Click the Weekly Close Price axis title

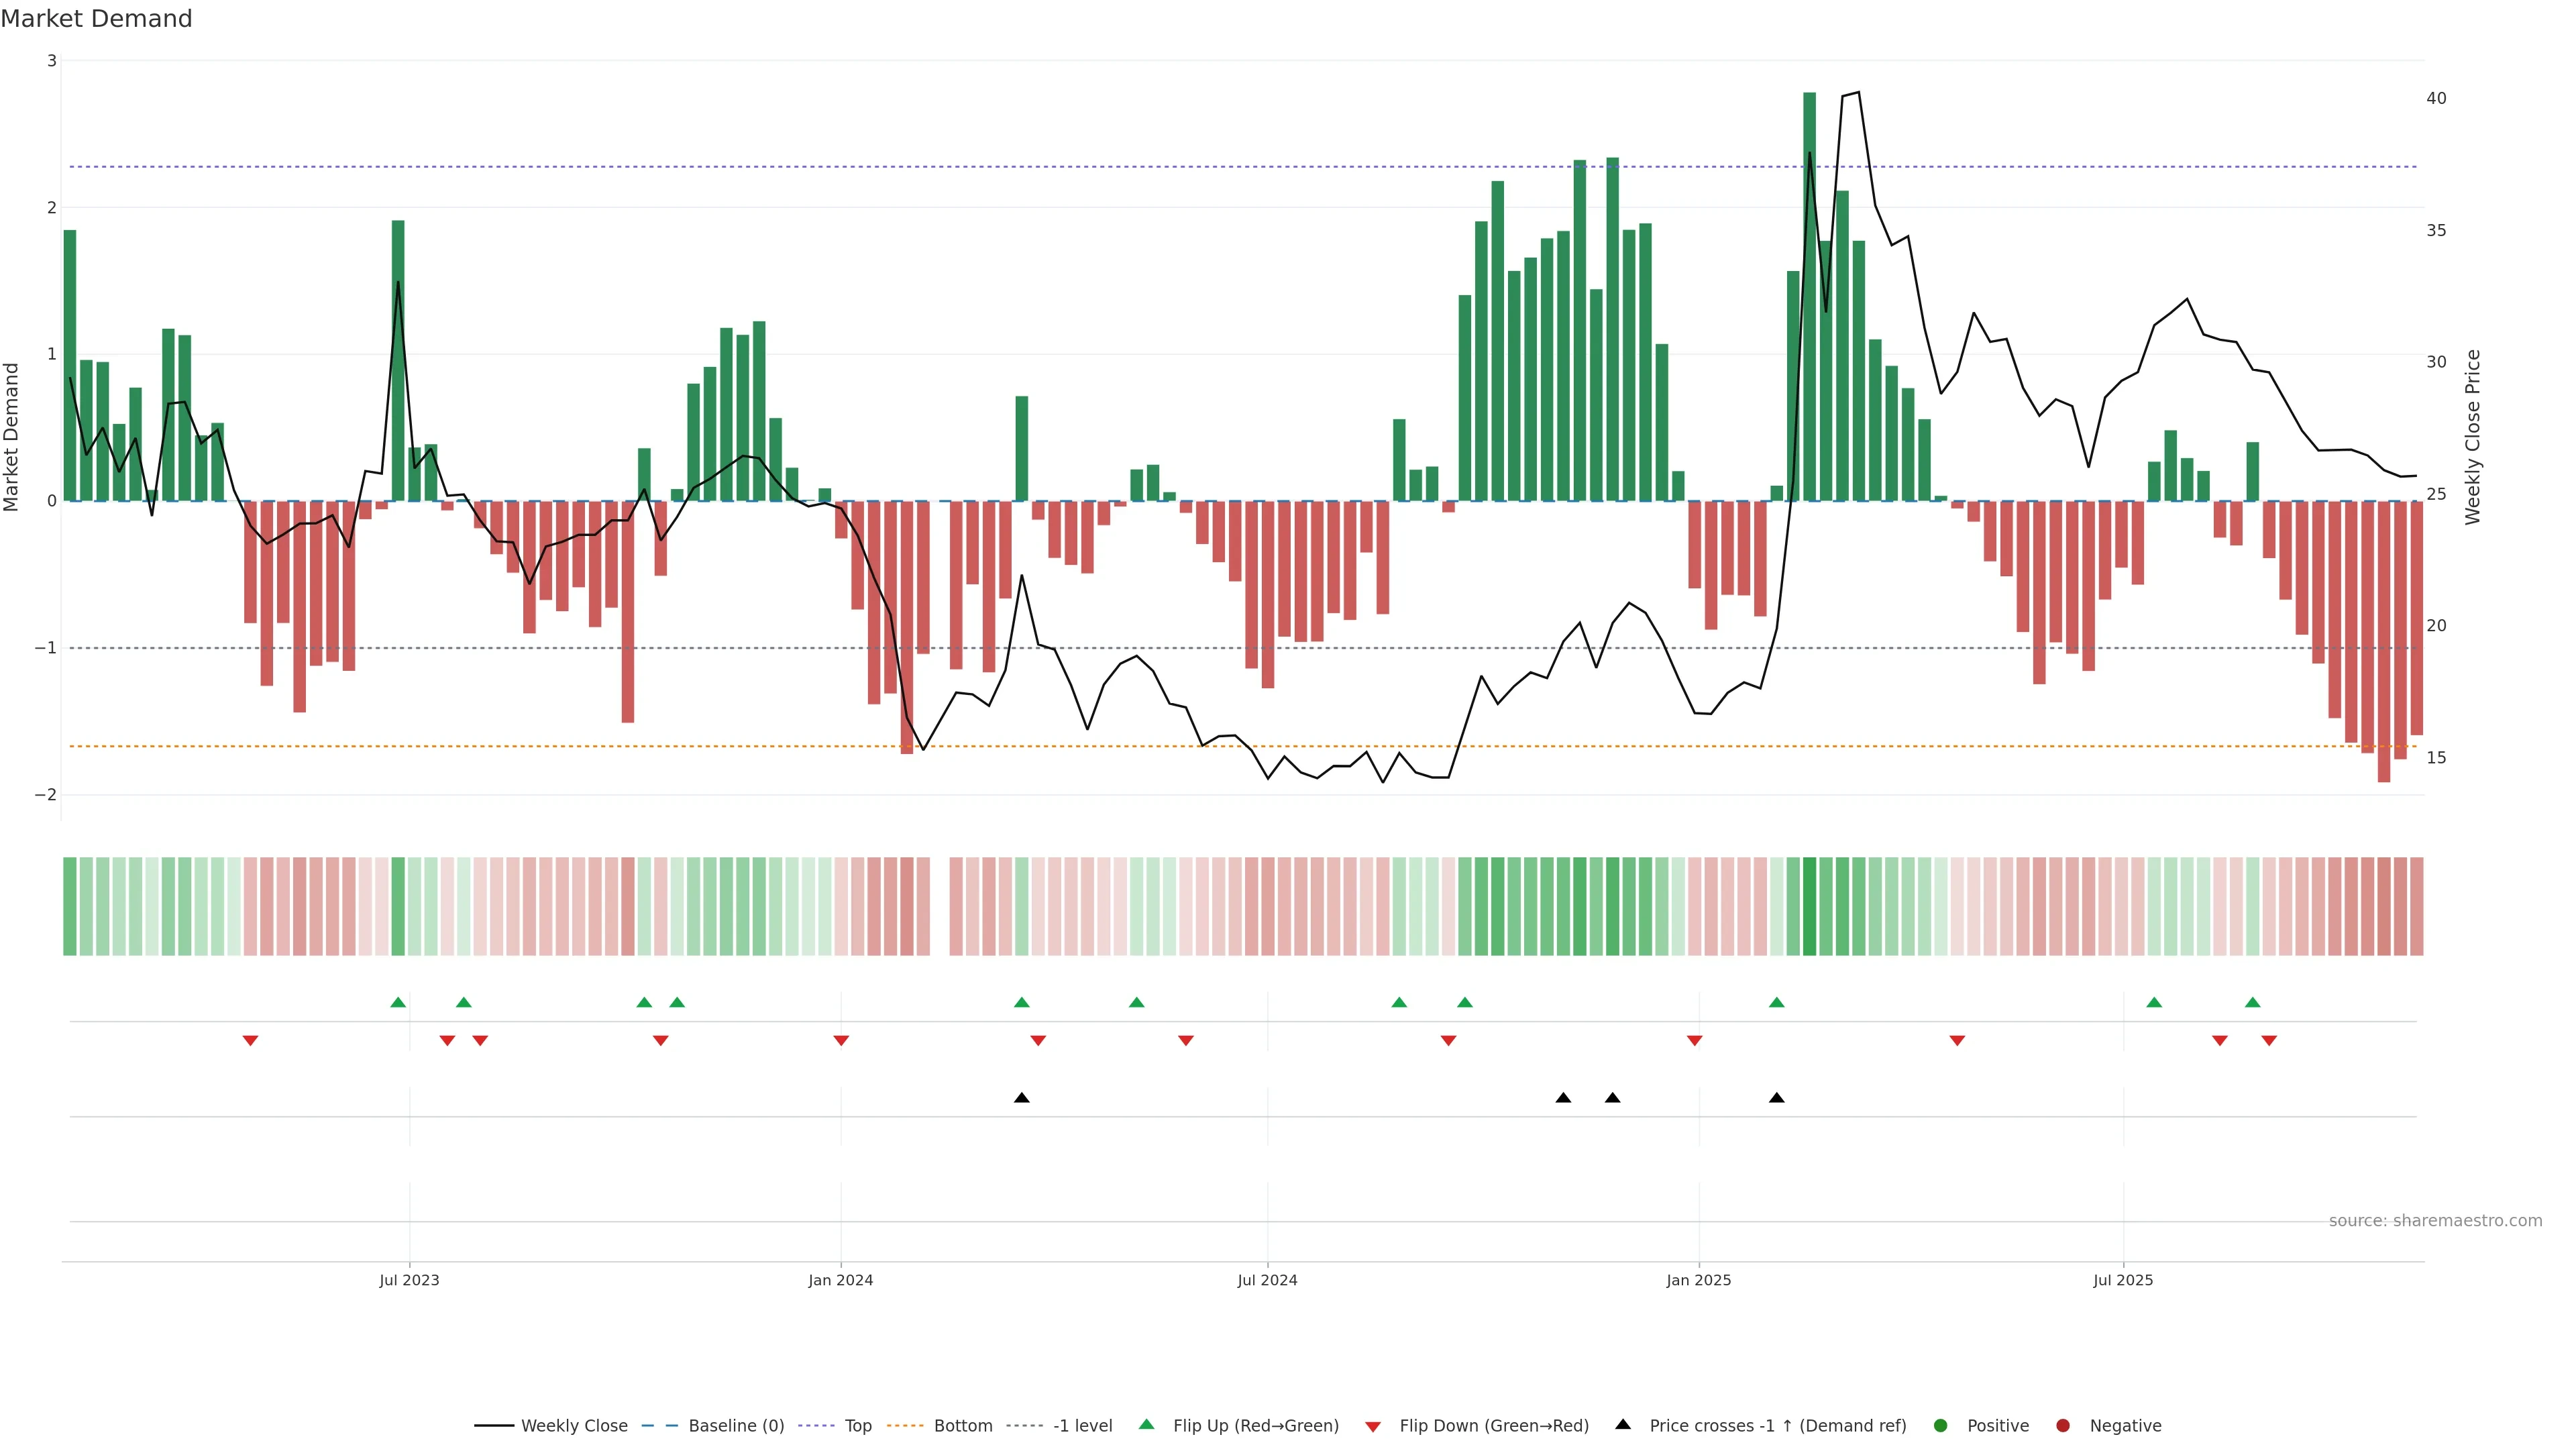click(2473, 437)
